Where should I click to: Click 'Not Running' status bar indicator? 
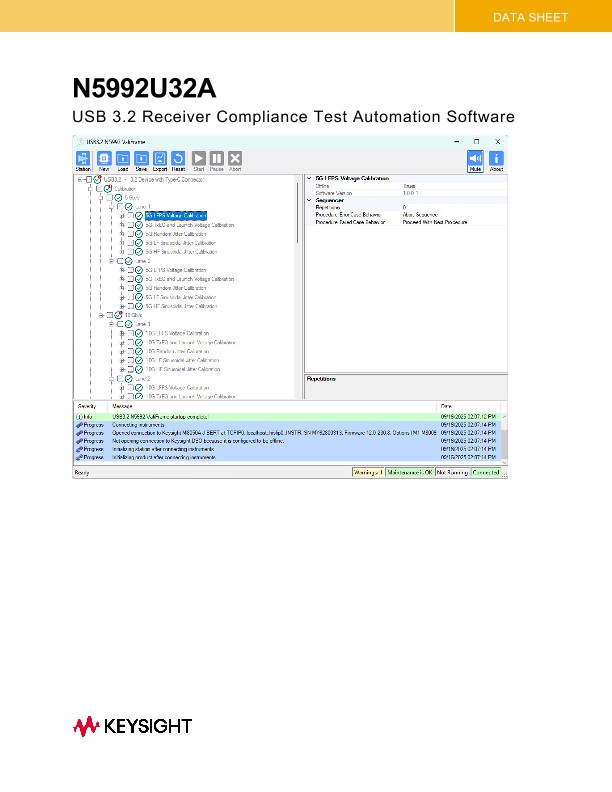point(452,472)
